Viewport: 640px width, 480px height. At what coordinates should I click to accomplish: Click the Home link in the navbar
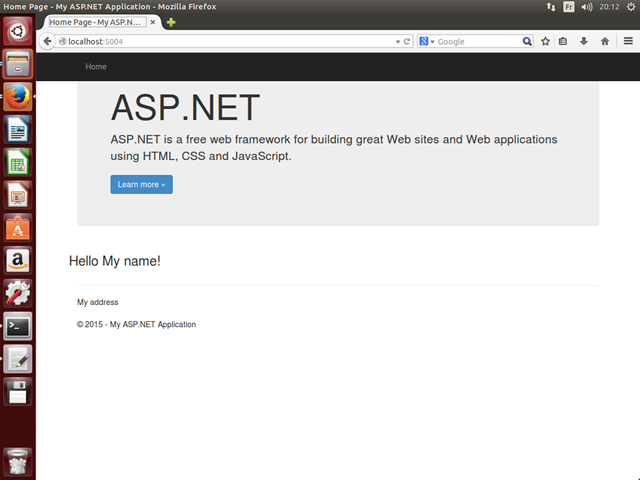[x=96, y=67]
